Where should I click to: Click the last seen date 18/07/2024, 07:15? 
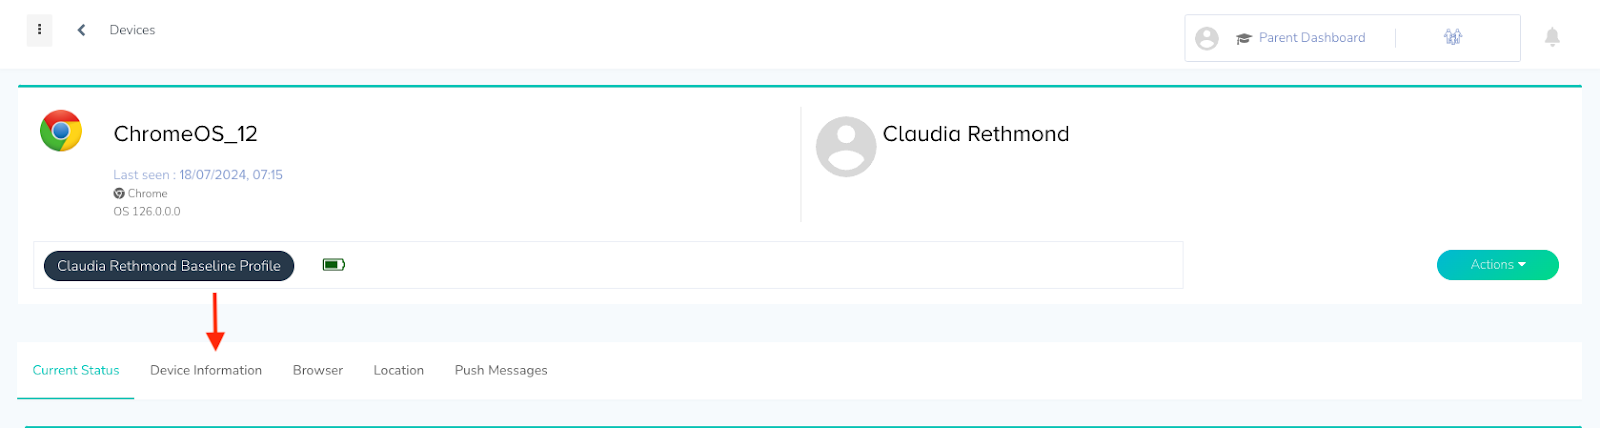click(231, 175)
